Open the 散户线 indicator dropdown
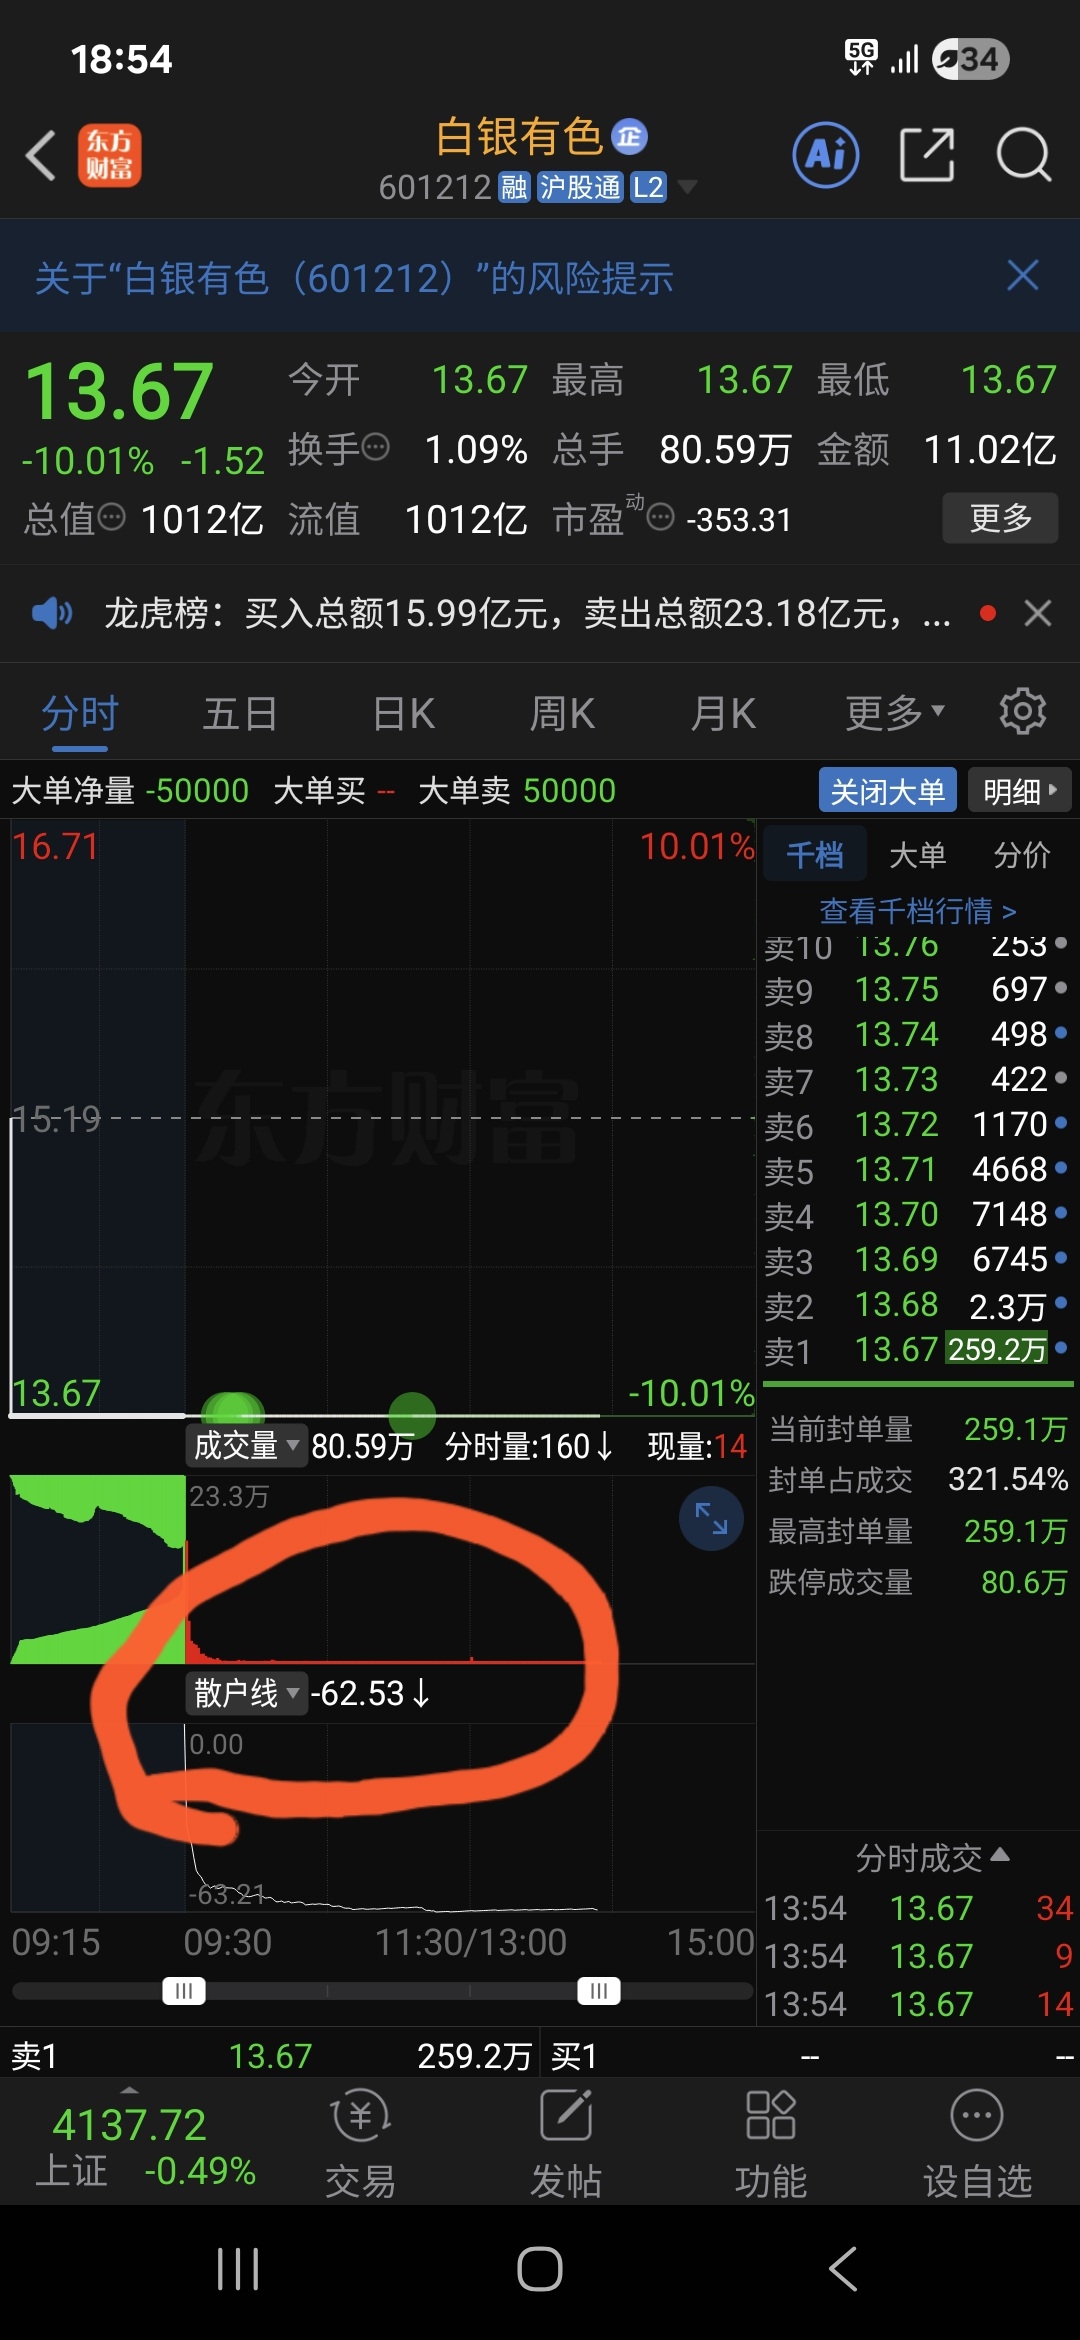This screenshot has height=2340, width=1080. click(246, 1693)
